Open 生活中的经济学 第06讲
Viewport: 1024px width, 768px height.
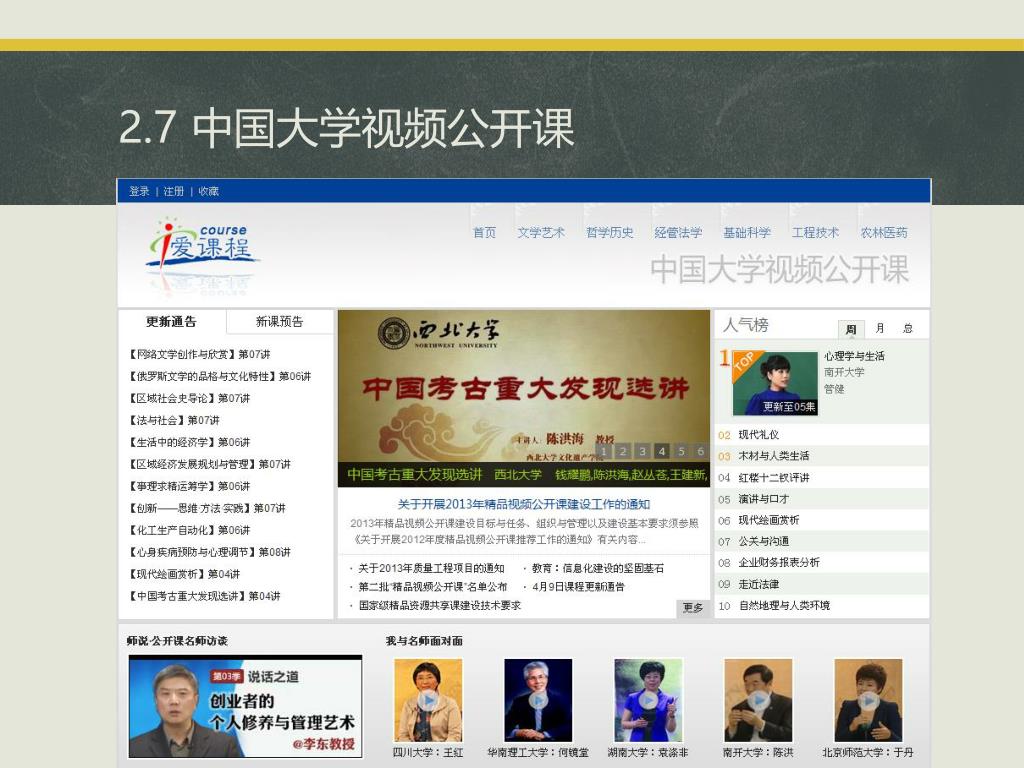pyautogui.click(x=189, y=443)
